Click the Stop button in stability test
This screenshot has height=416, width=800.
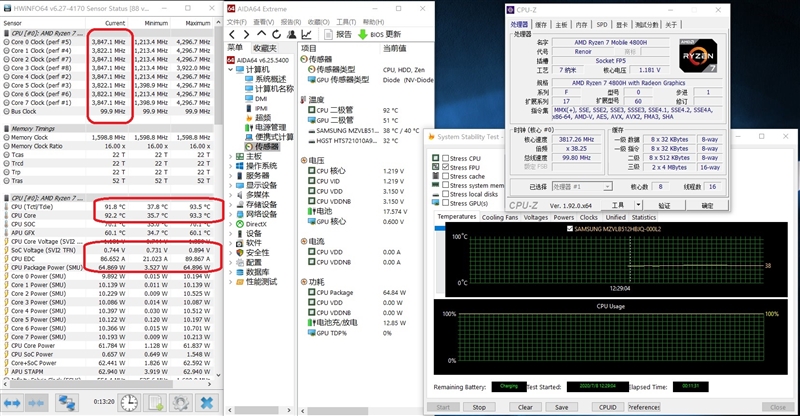pos(479,407)
